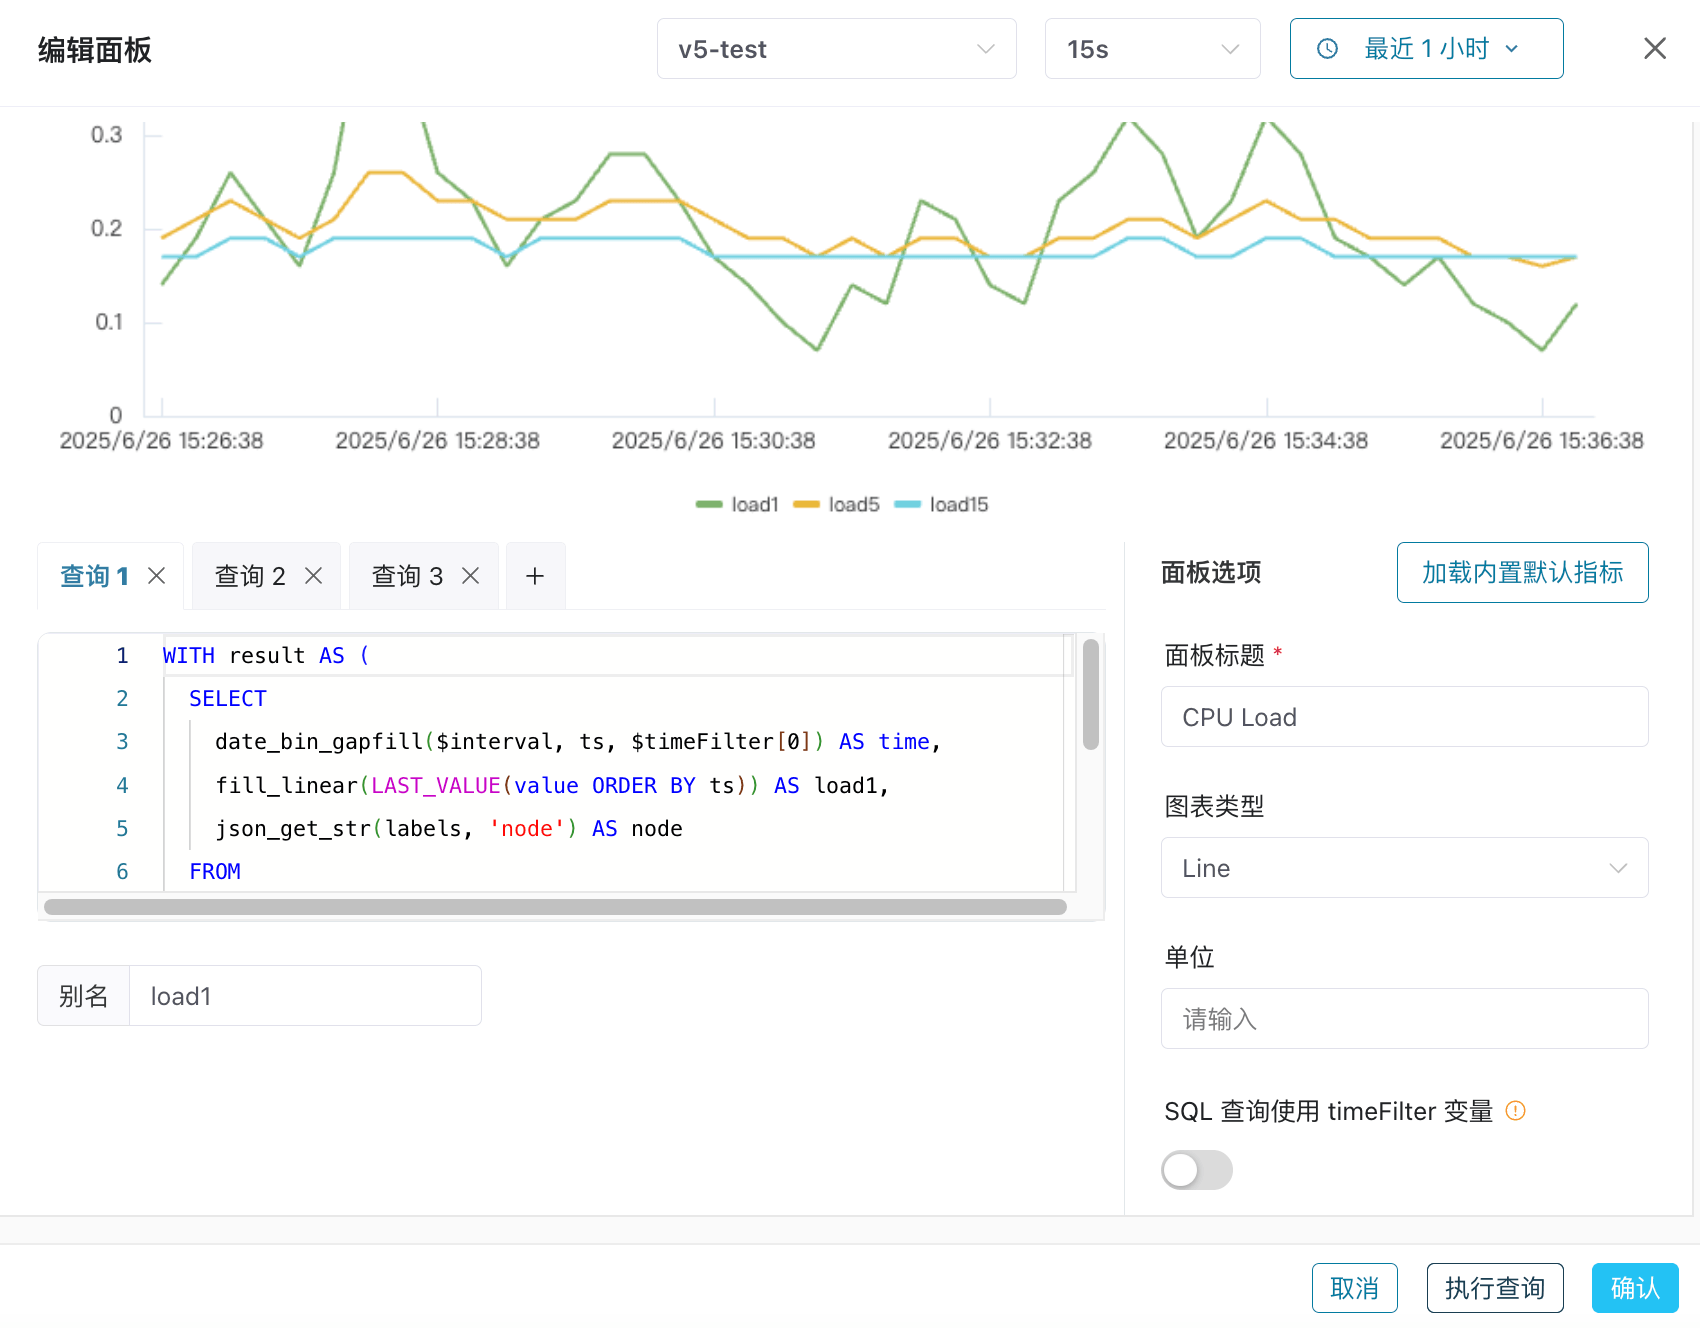Screen dimensions: 1700x1328
Task: Disable the SQL timeFilter variable switch
Action: (x=1197, y=1170)
